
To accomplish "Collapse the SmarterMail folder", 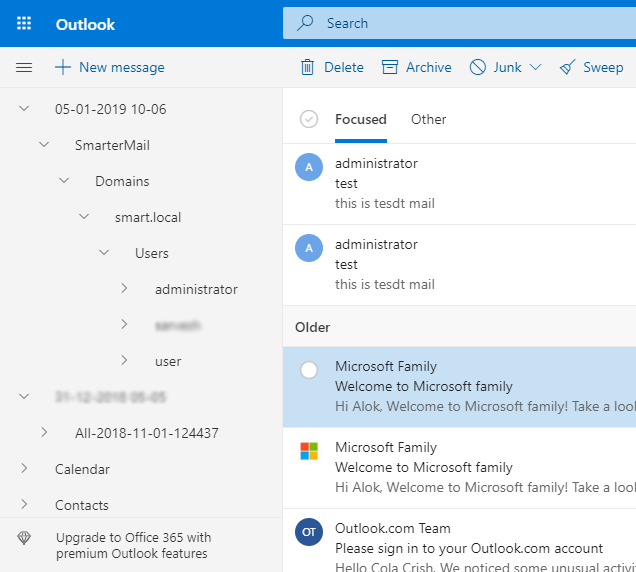I will click(44, 145).
